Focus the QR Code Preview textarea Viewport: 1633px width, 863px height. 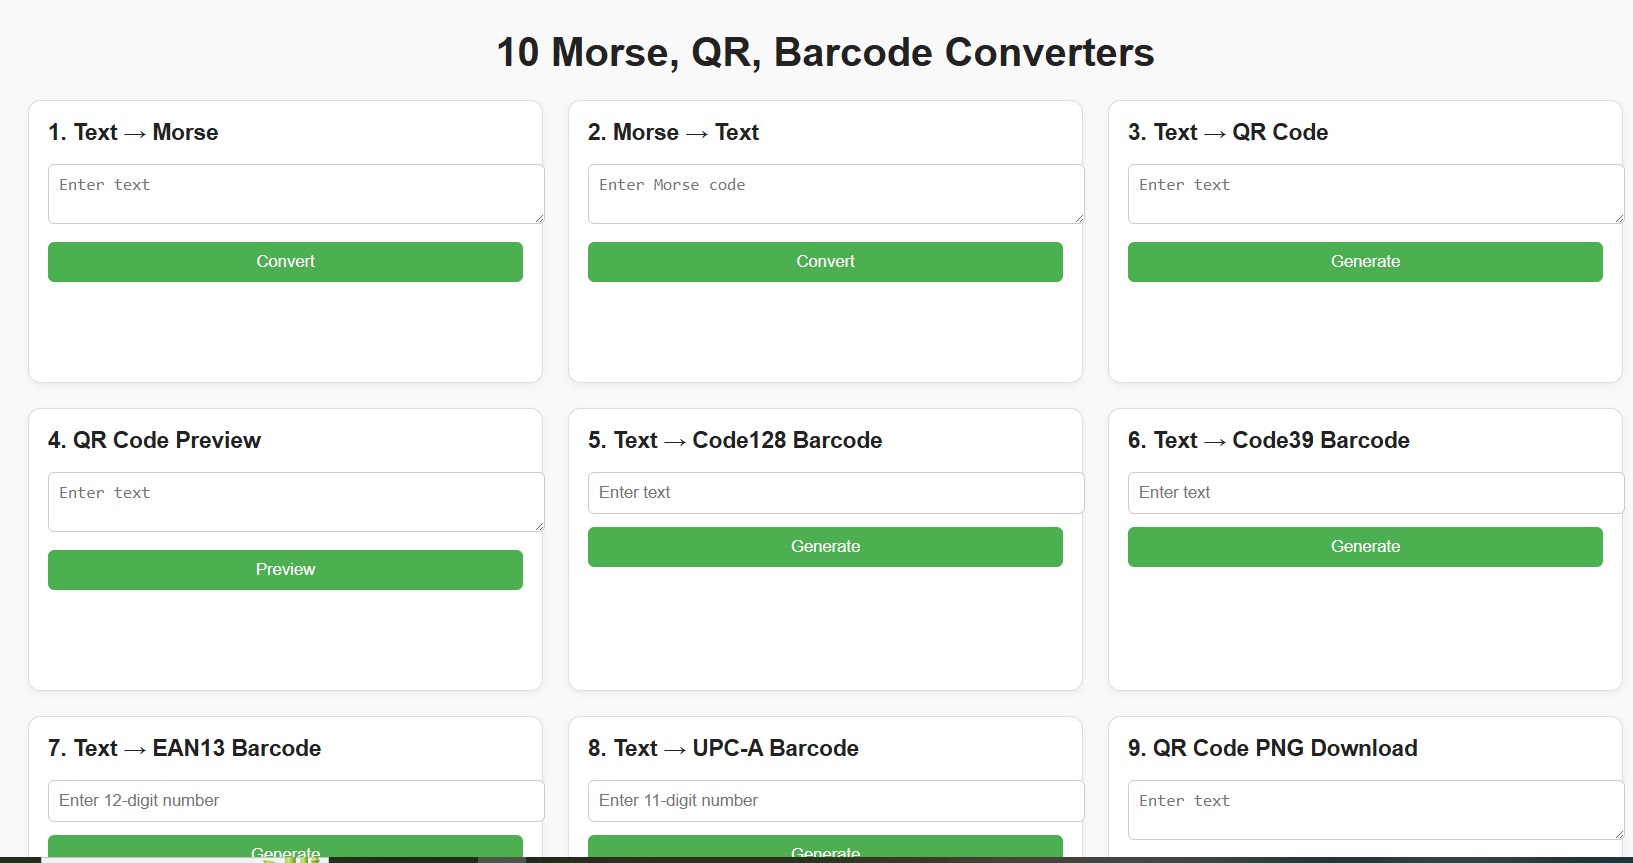295,502
